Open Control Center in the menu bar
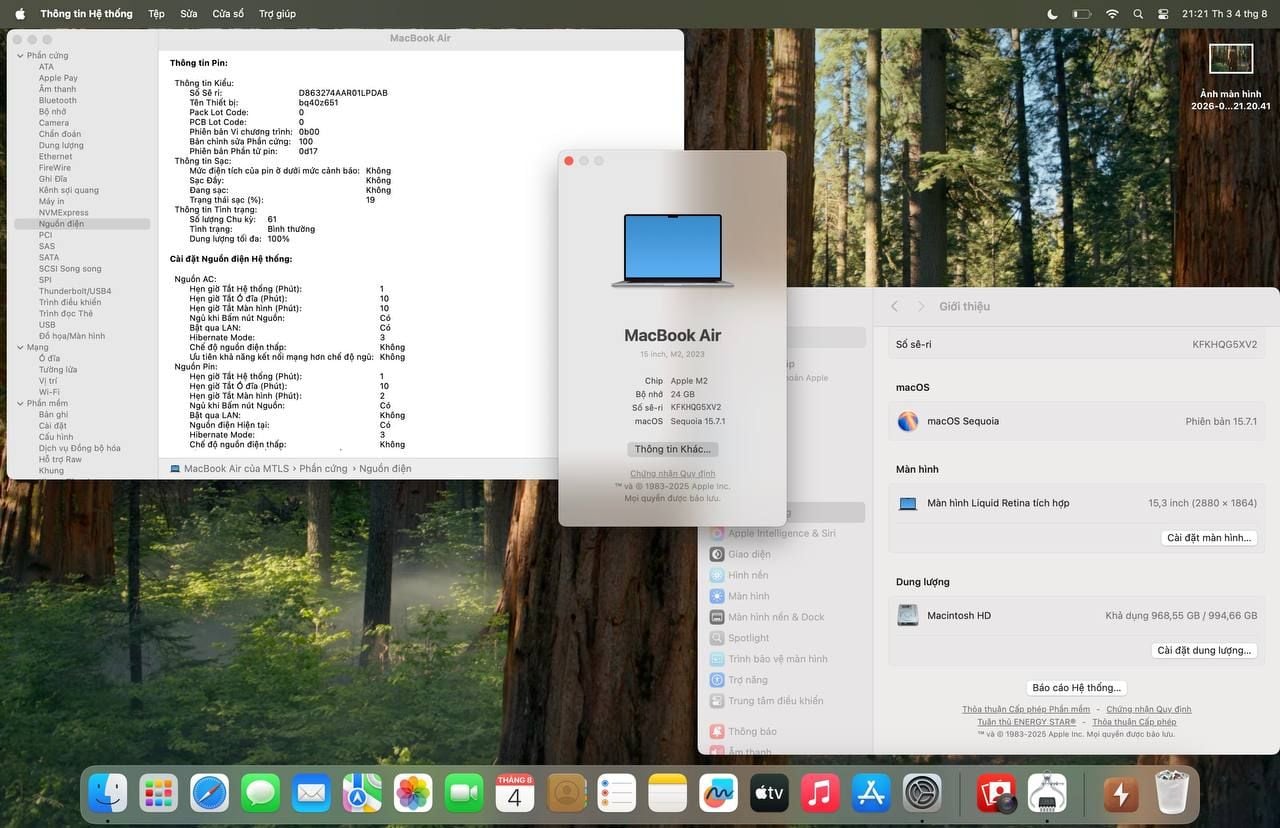This screenshot has height=828, width=1280. click(x=1163, y=14)
